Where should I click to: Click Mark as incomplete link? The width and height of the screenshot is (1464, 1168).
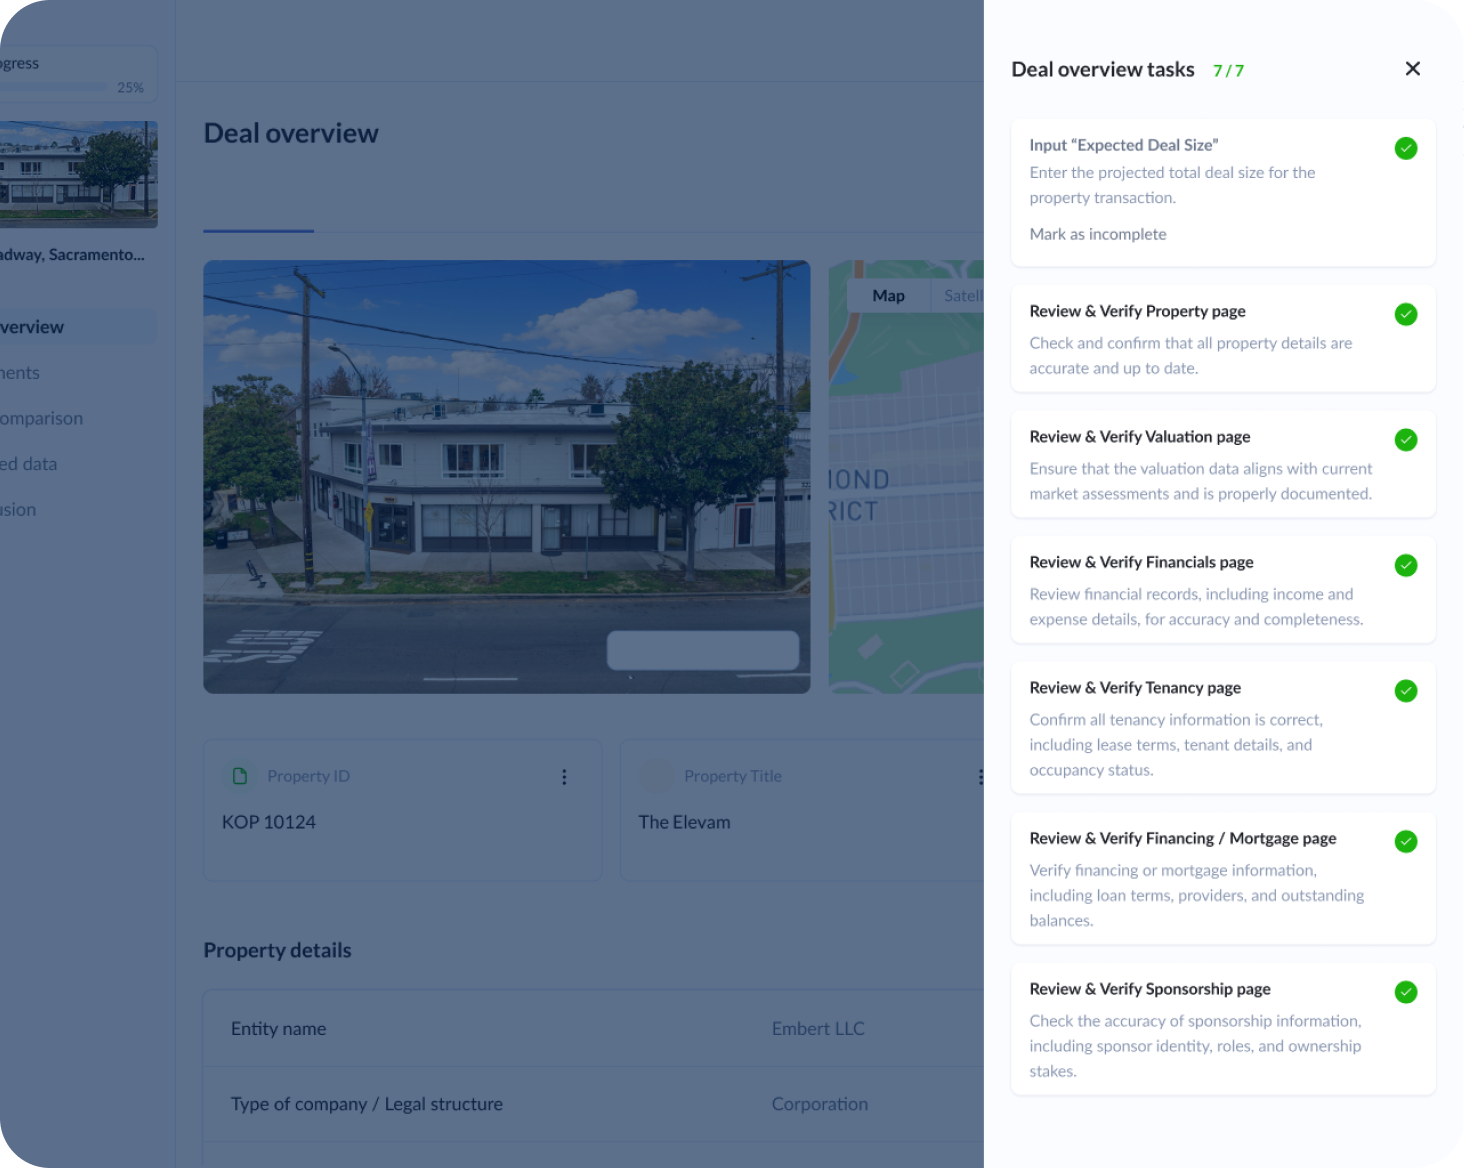tap(1098, 234)
